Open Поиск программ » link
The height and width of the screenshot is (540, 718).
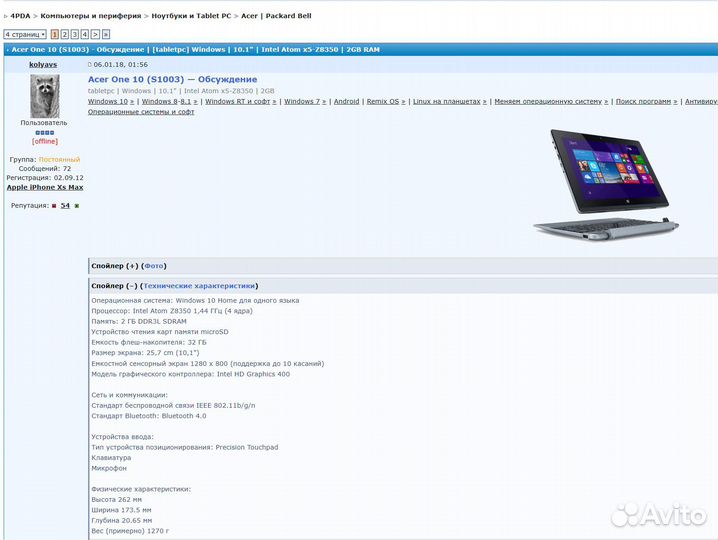point(647,101)
